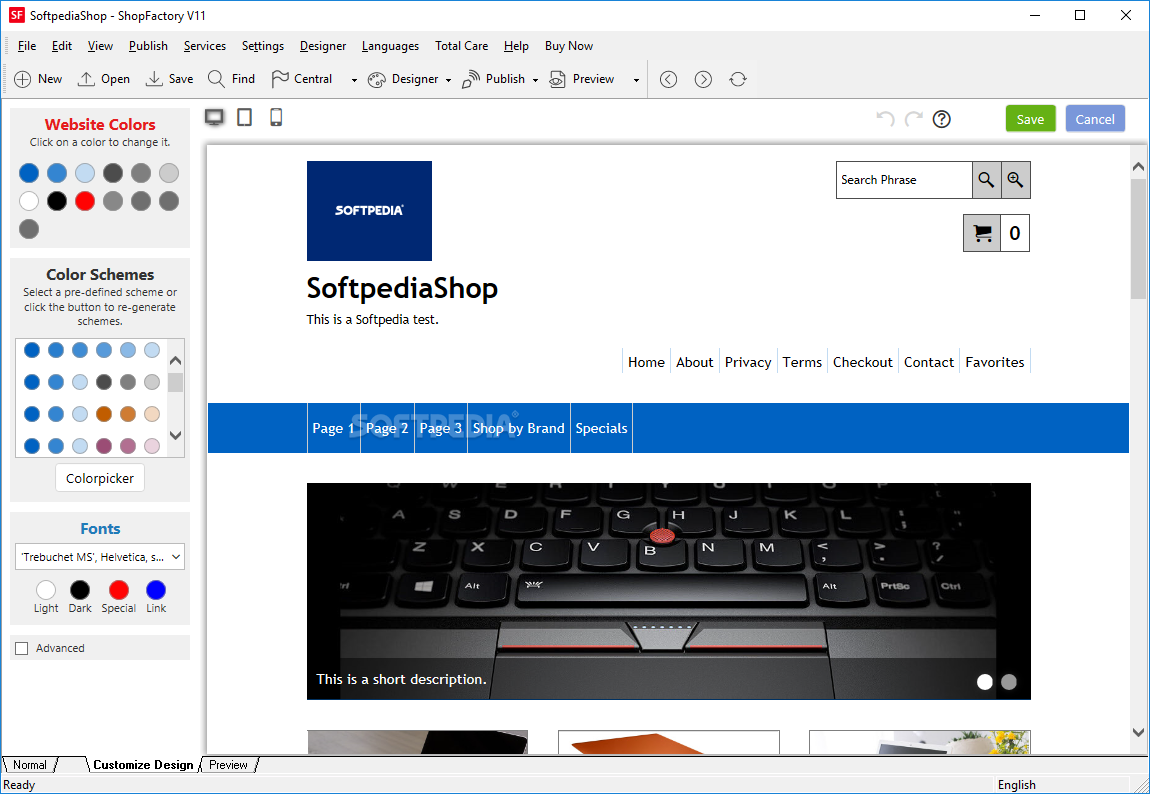Open the Buy Now menu
The height and width of the screenshot is (794, 1150).
click(x=568, y=45)
